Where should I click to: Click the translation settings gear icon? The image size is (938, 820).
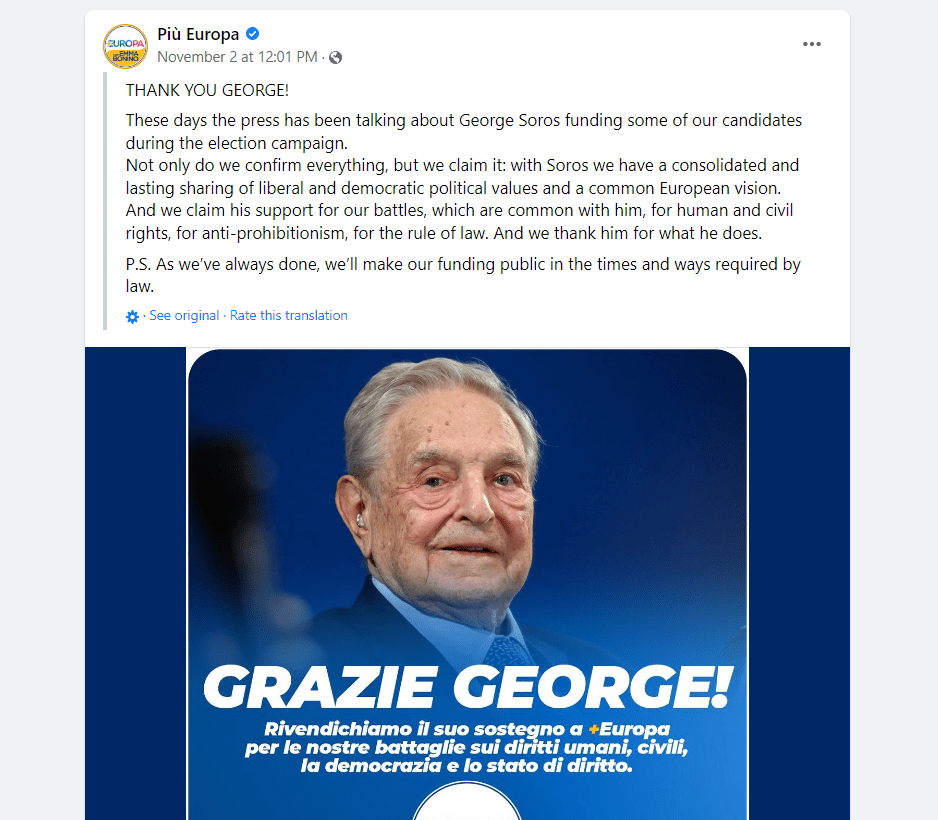(x=133, y=316)
